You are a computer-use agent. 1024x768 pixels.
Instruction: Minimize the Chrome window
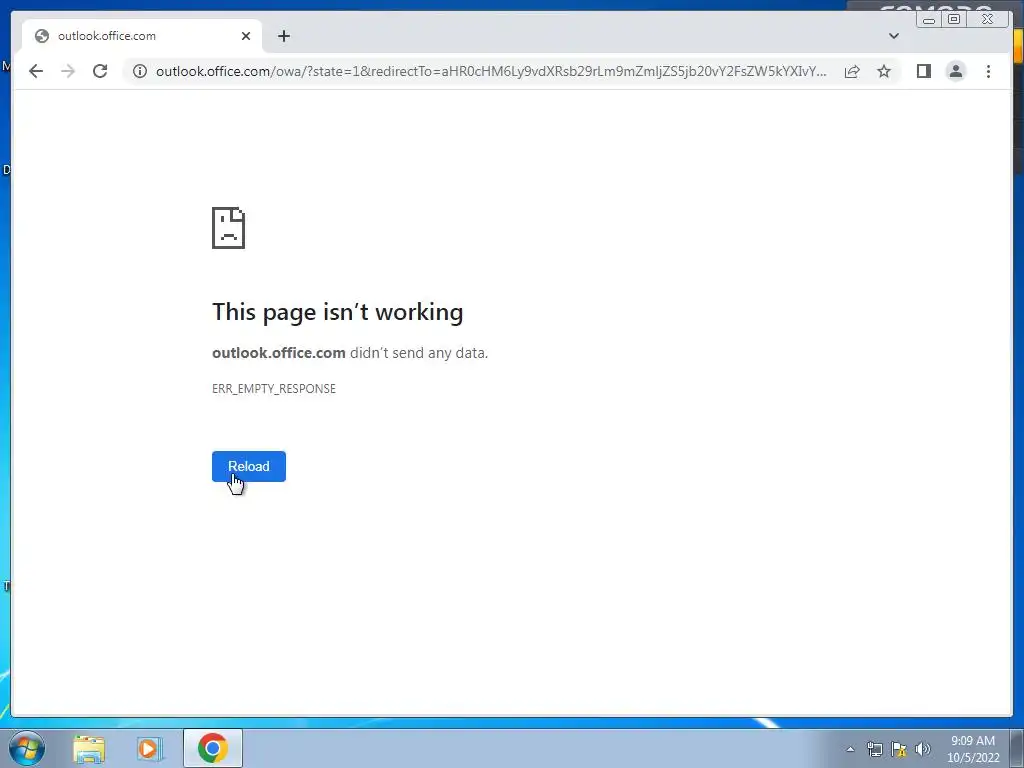click(929, 20)
